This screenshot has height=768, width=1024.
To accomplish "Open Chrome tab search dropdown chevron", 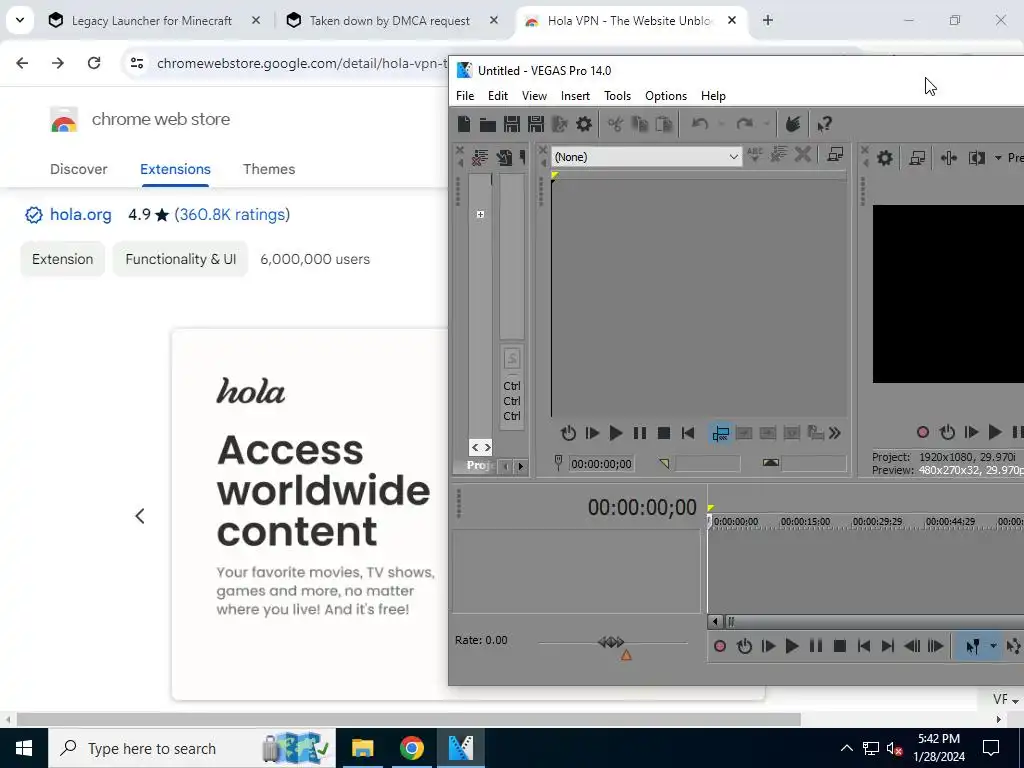I will pyautogui.click(x=20, y=20).
